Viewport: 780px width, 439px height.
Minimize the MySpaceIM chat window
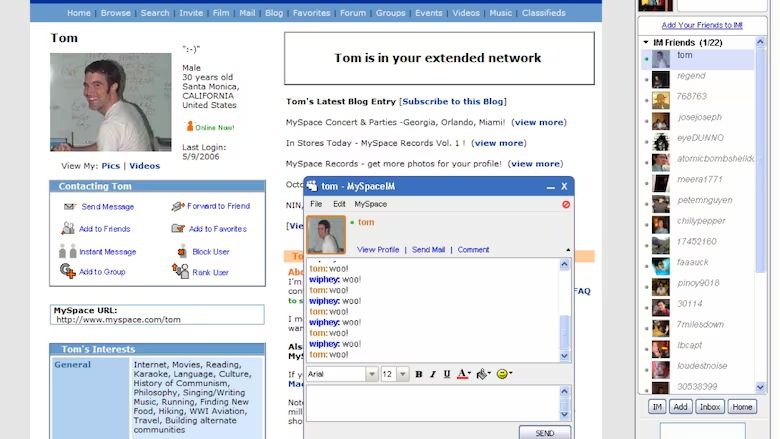550,186
